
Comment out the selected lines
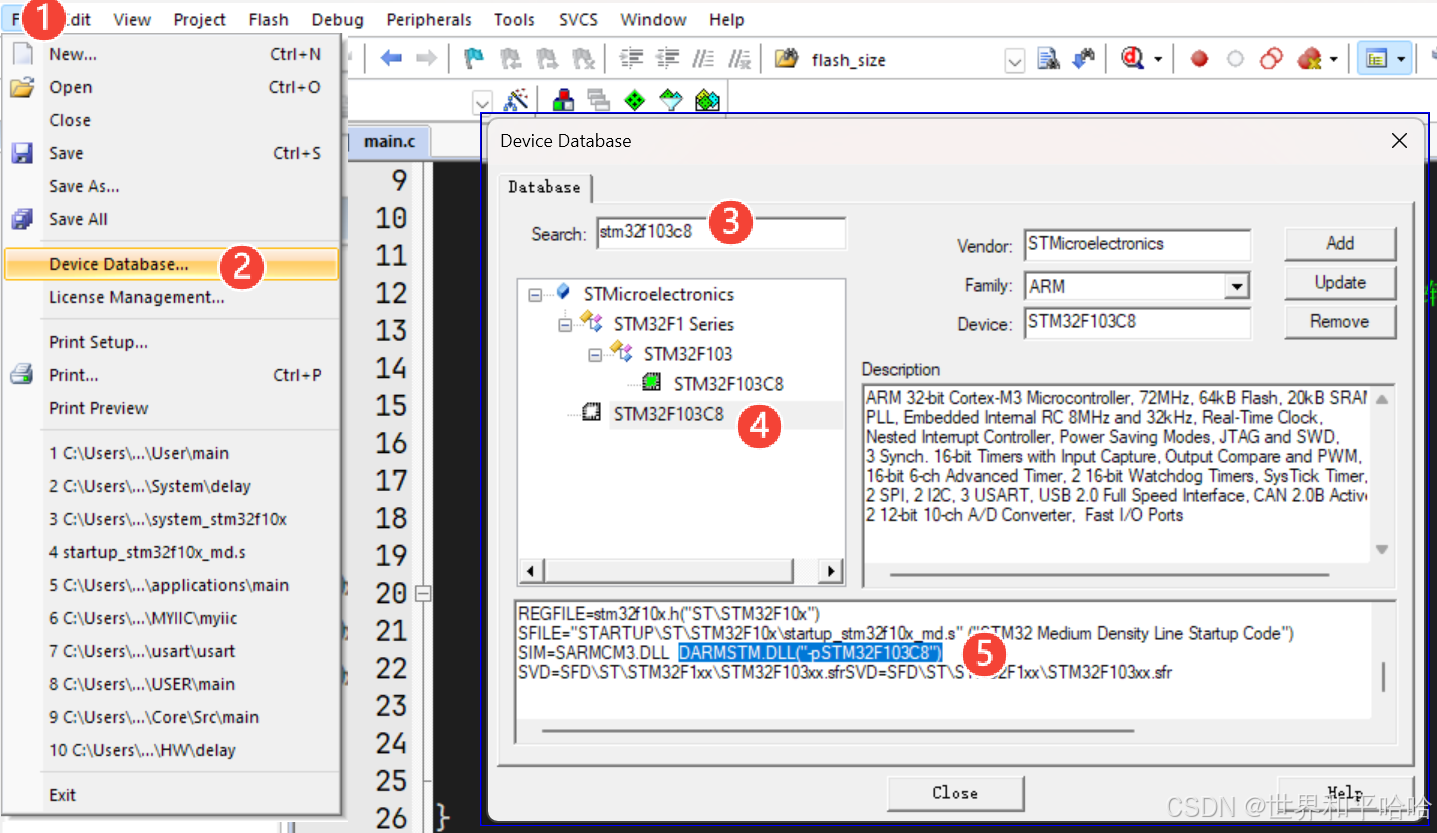click(704, 59)
